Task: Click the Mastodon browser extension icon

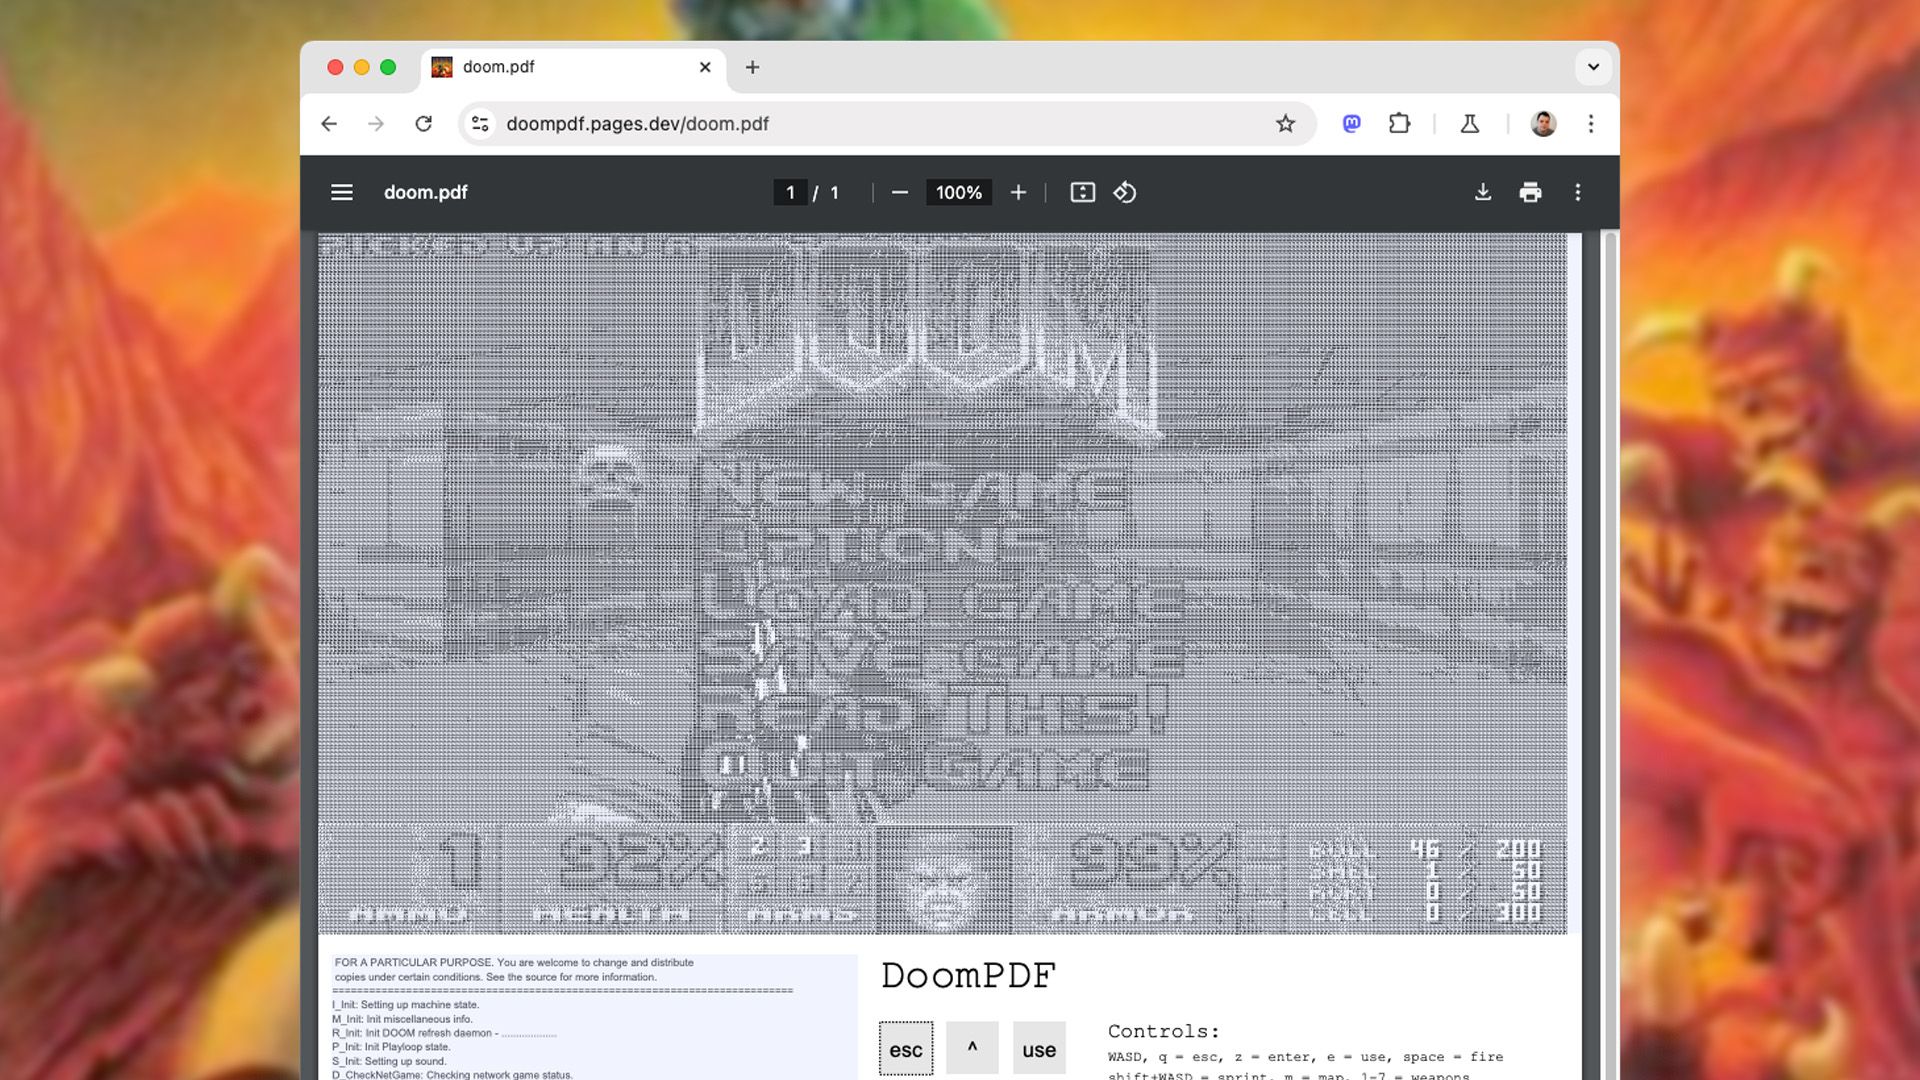Action: (x=1350, y=124)
